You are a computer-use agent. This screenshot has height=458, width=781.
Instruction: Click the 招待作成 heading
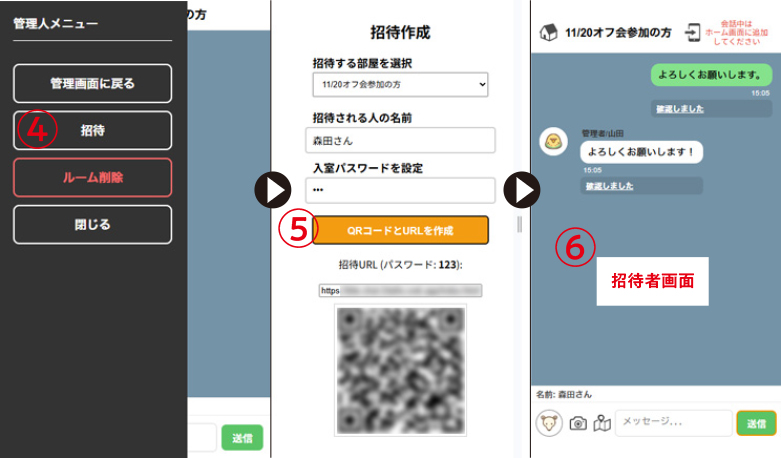pos(400,32)
